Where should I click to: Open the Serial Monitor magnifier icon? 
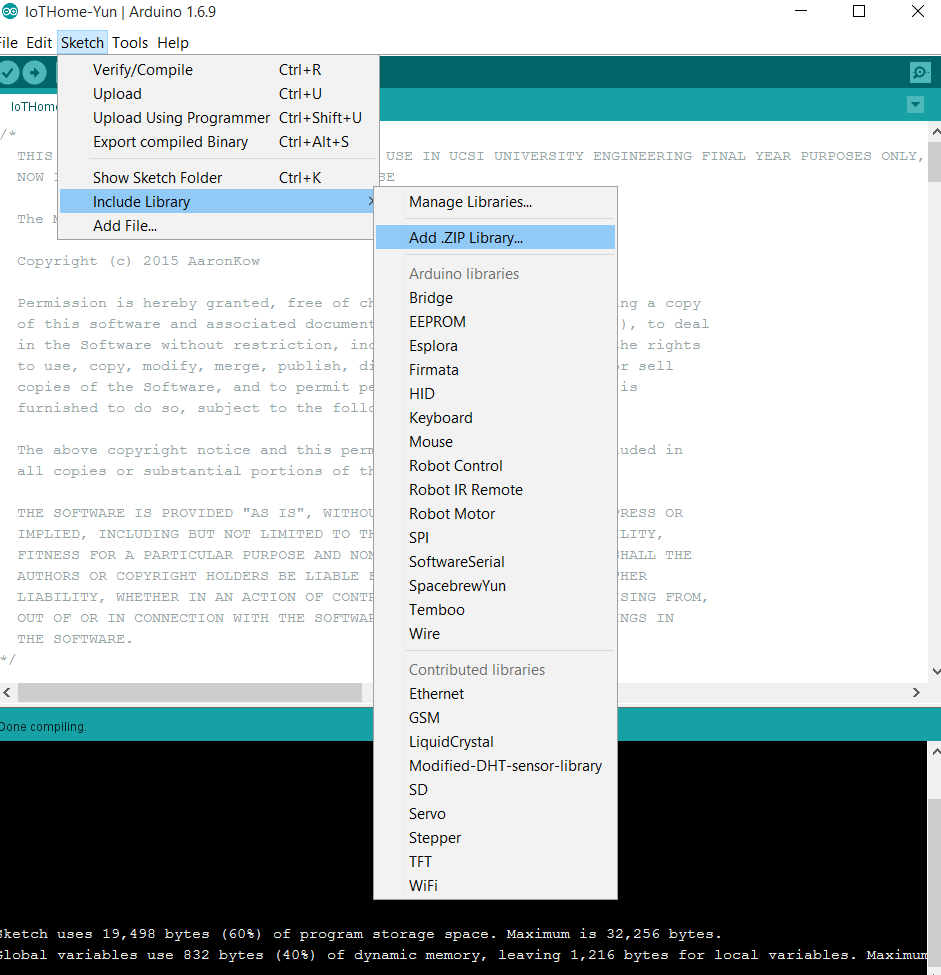(919, 73)
